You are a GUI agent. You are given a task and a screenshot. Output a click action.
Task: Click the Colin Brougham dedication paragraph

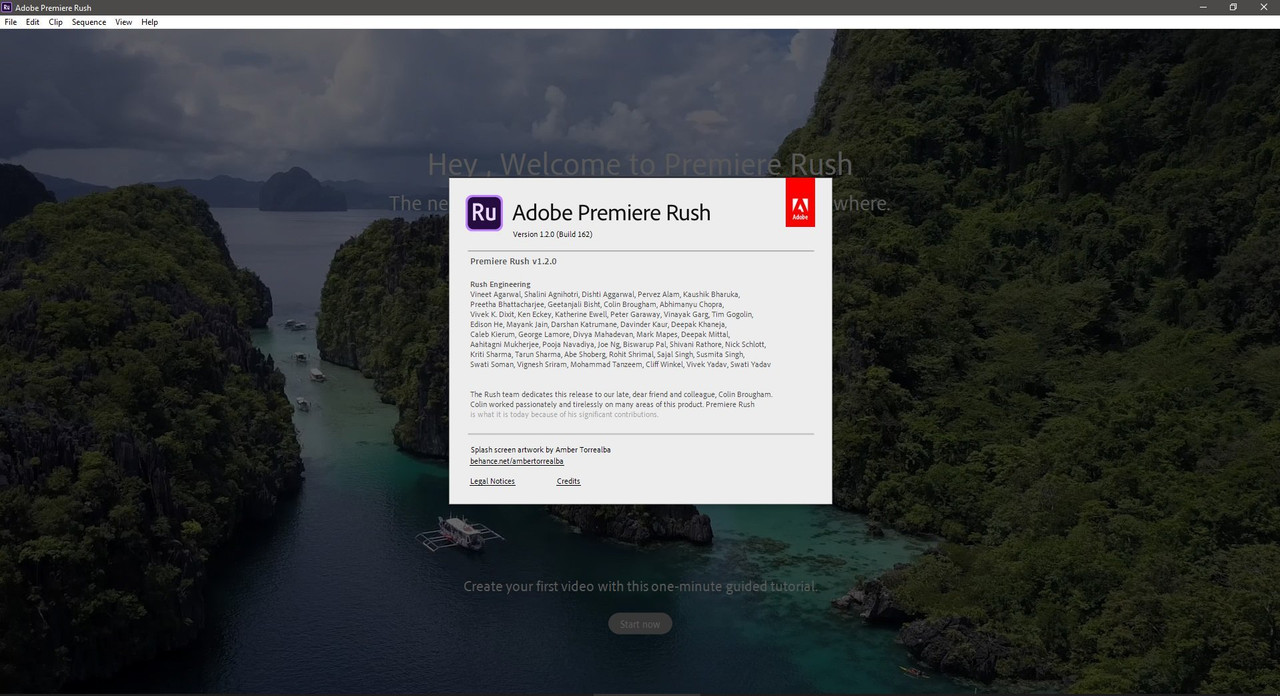coord(621,404)
